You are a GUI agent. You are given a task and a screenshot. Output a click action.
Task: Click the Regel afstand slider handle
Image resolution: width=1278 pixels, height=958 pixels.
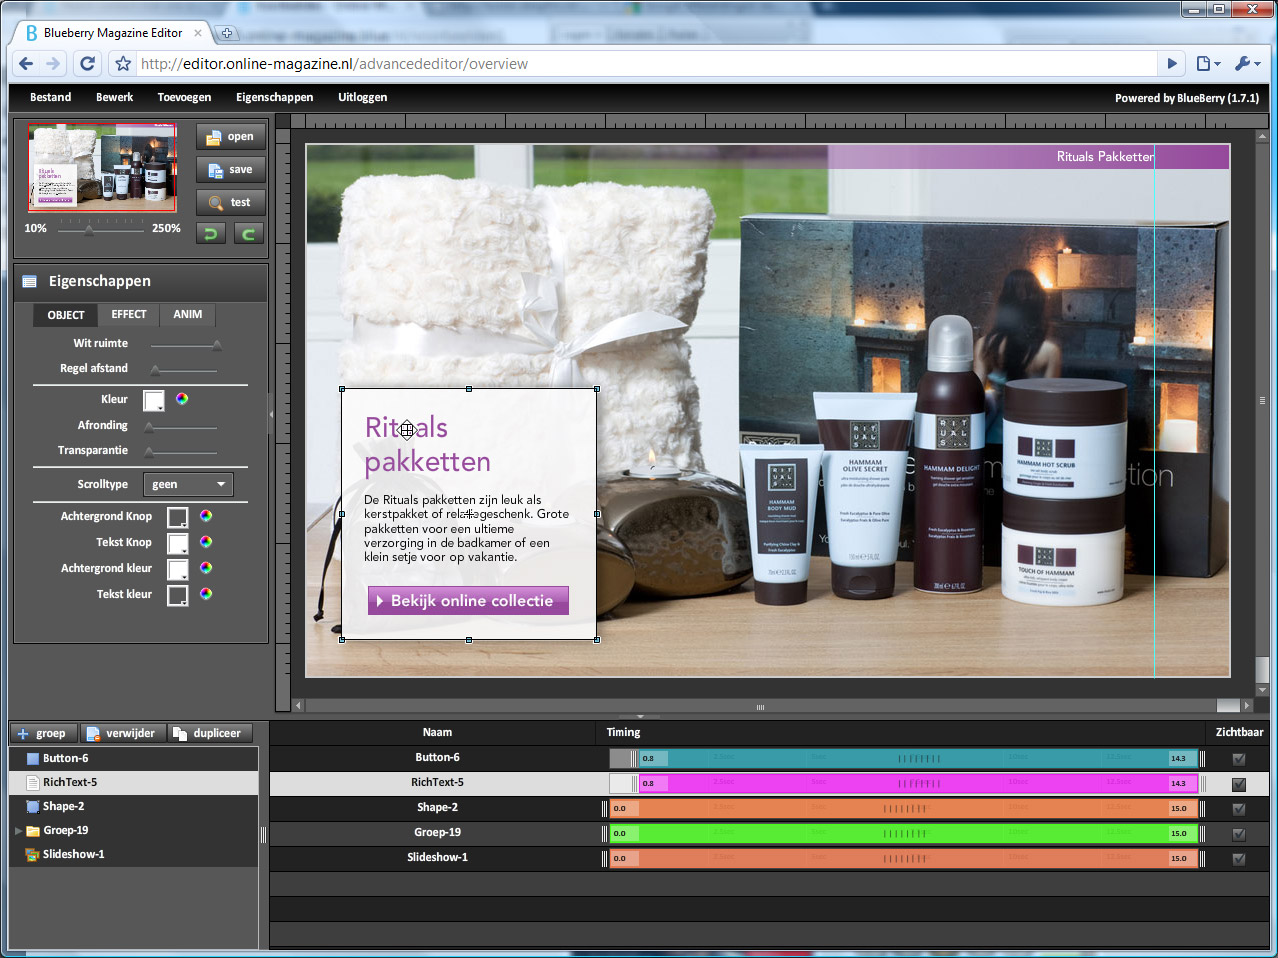click(155, 371)
